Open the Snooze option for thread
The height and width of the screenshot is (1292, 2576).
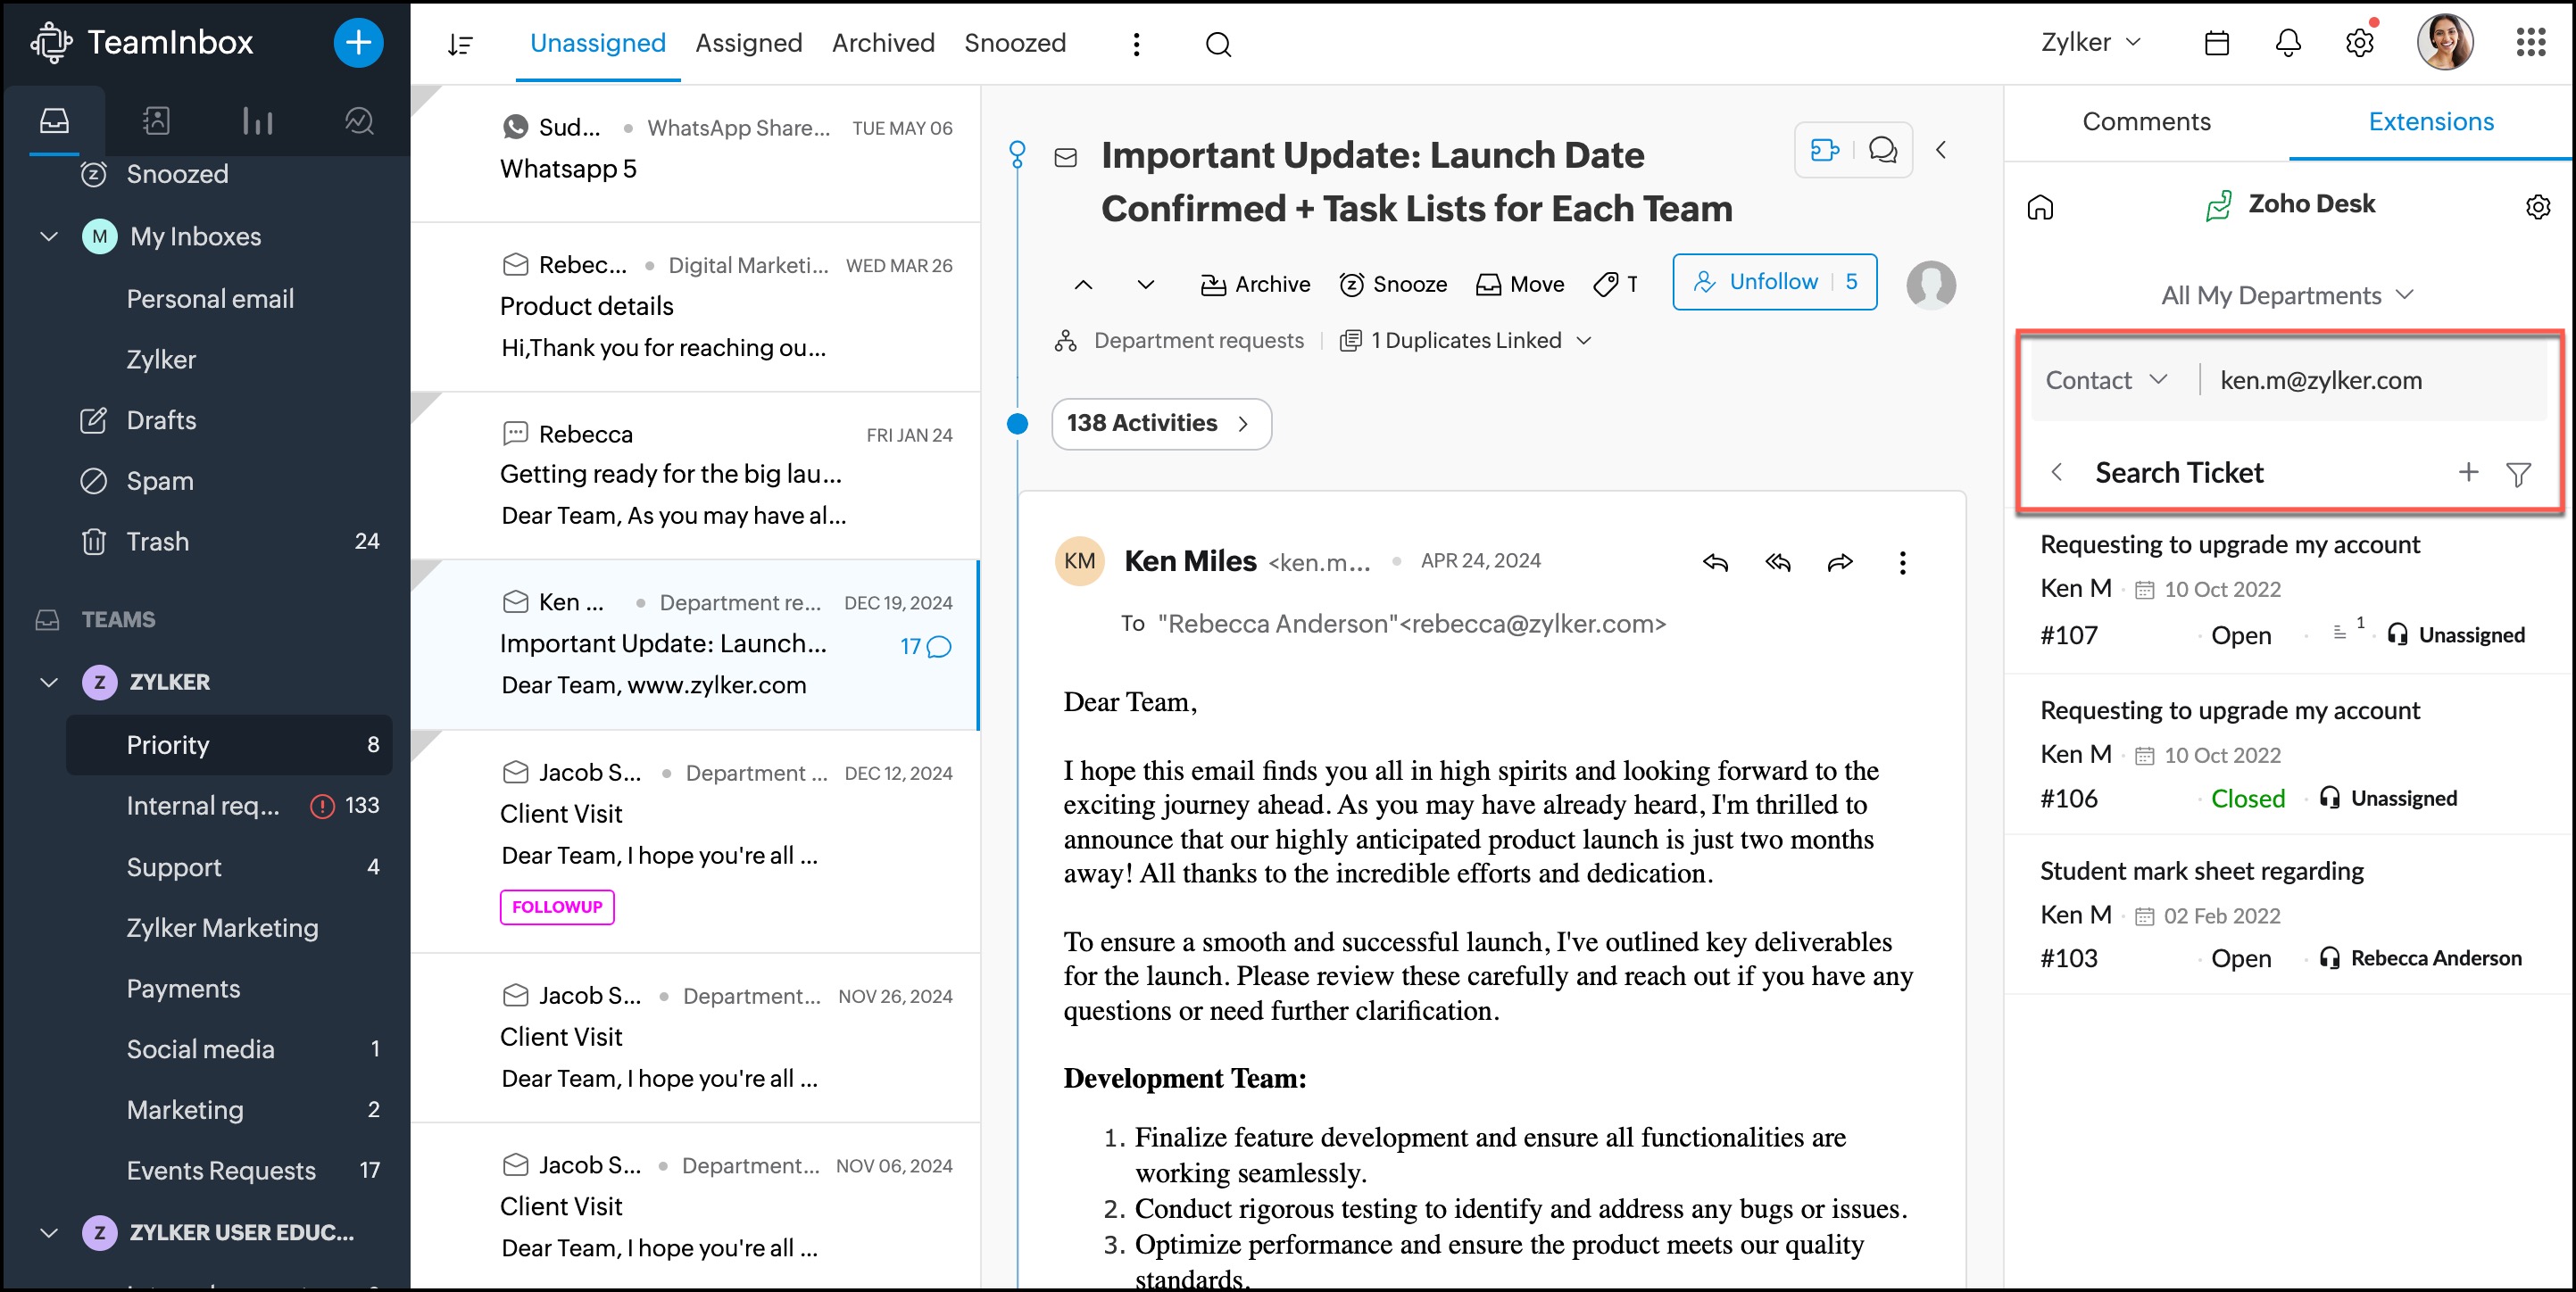1393,284
